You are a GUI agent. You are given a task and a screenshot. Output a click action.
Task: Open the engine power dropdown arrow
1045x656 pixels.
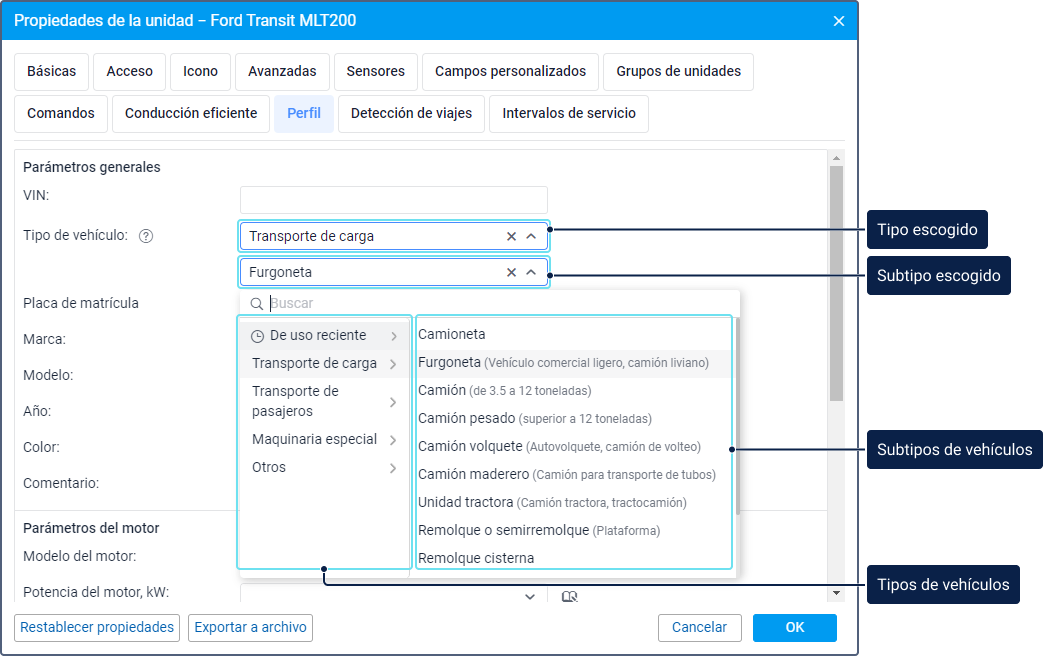[x=530, y=597]
